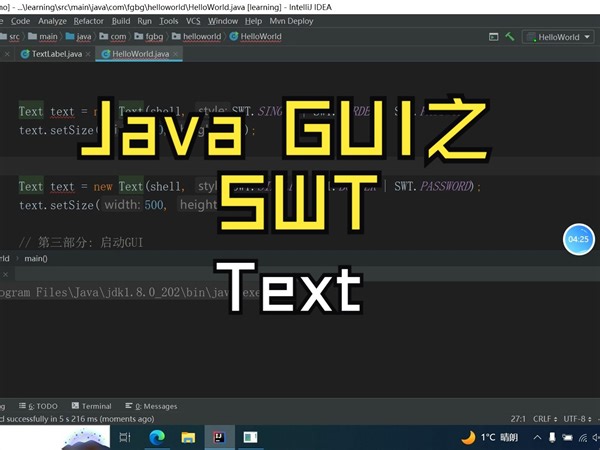Click the PASSWORD constant in the code
The width and height of the screenshot is (600, 450).
click(x=445, y=186)
